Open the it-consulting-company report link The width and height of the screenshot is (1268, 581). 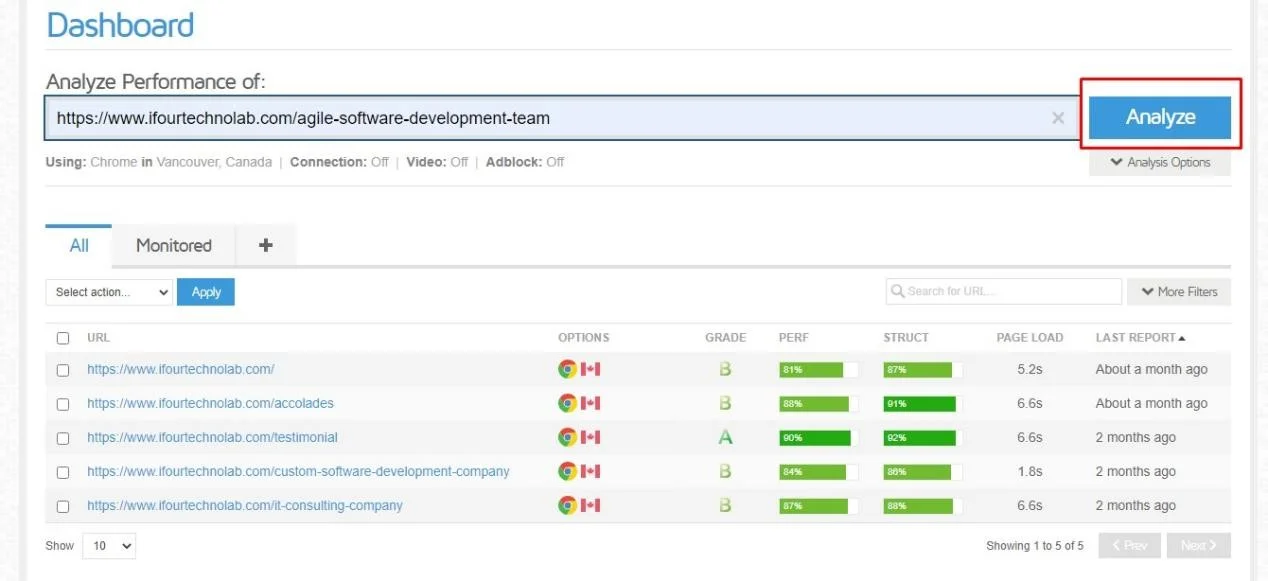coord(245,505)
